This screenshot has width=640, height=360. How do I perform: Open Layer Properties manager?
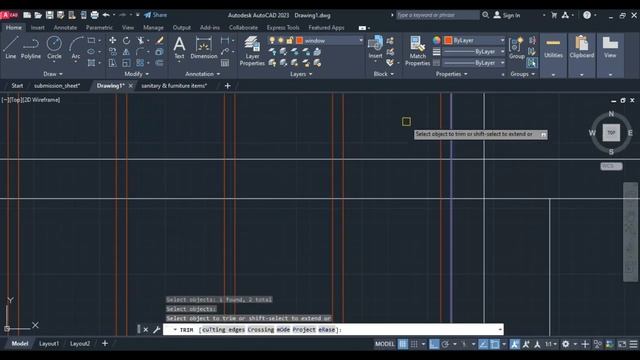pos(252,51)
